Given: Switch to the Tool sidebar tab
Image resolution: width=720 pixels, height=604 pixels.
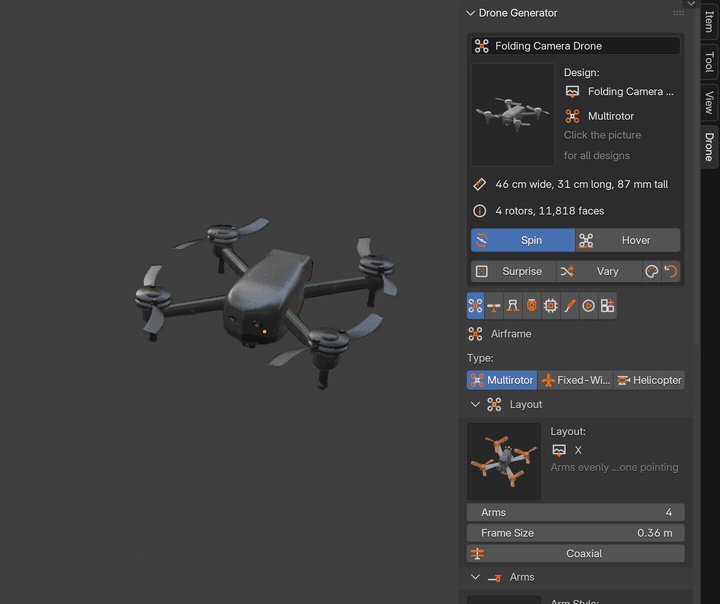Looking at the screenshot, I should (709, 62).
